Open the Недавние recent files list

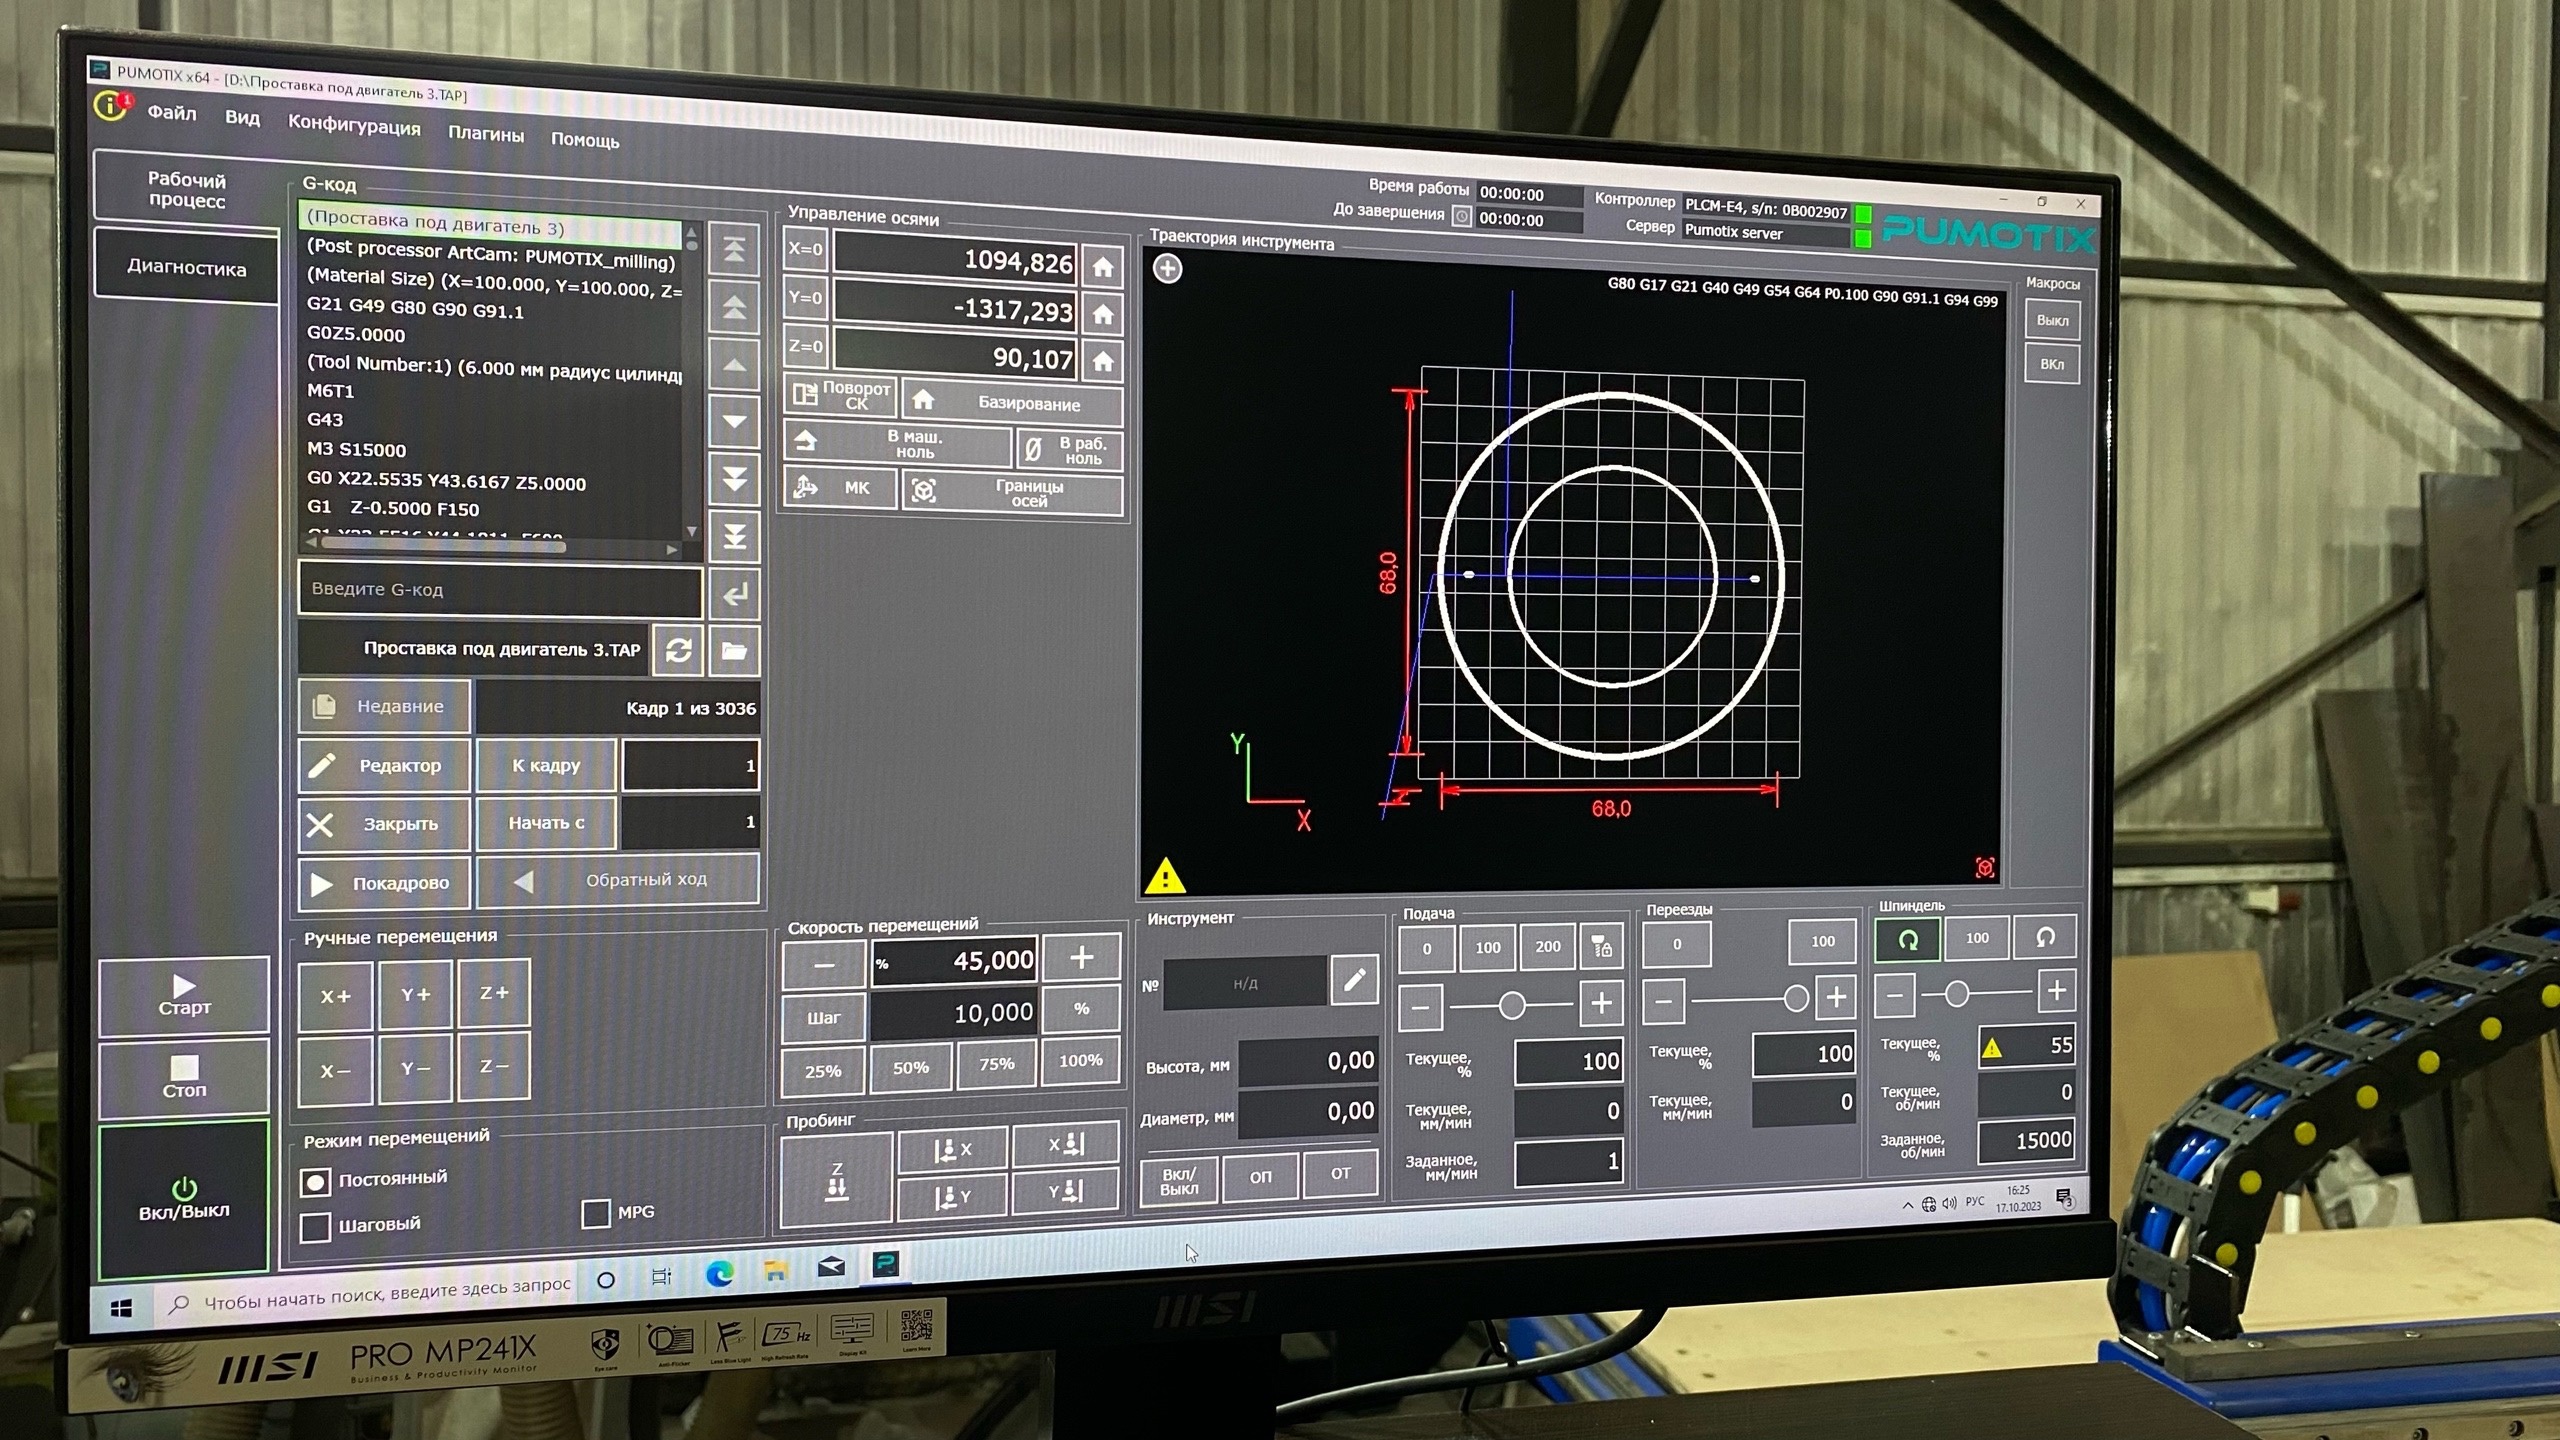click(384, 707)
